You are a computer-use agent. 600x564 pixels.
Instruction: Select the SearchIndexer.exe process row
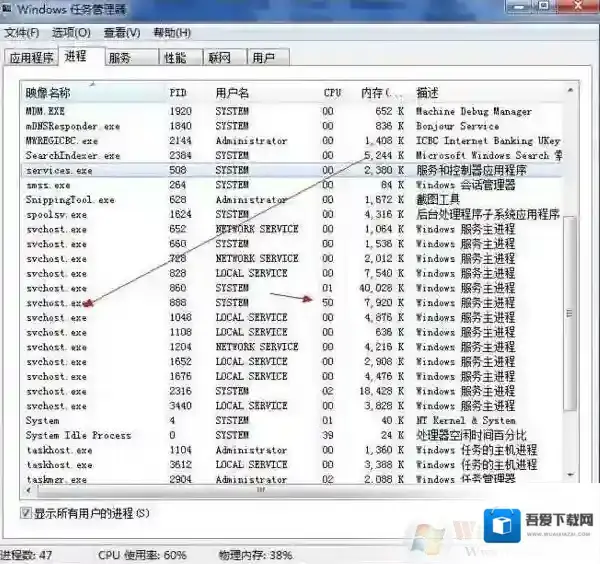point(292,155)
